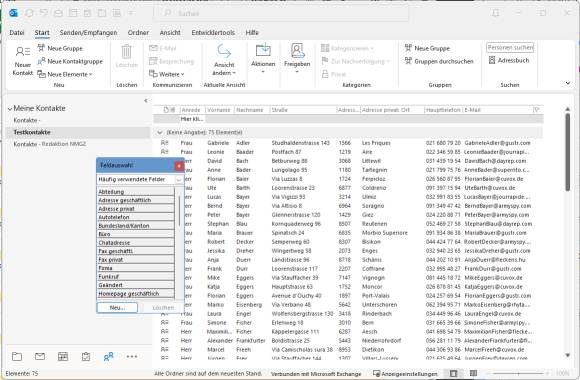Image resolution: width=580 pixels, height=380 pixels.
Task: Select contact Gabriele Adler's email
Action: [x=498, y=143]
